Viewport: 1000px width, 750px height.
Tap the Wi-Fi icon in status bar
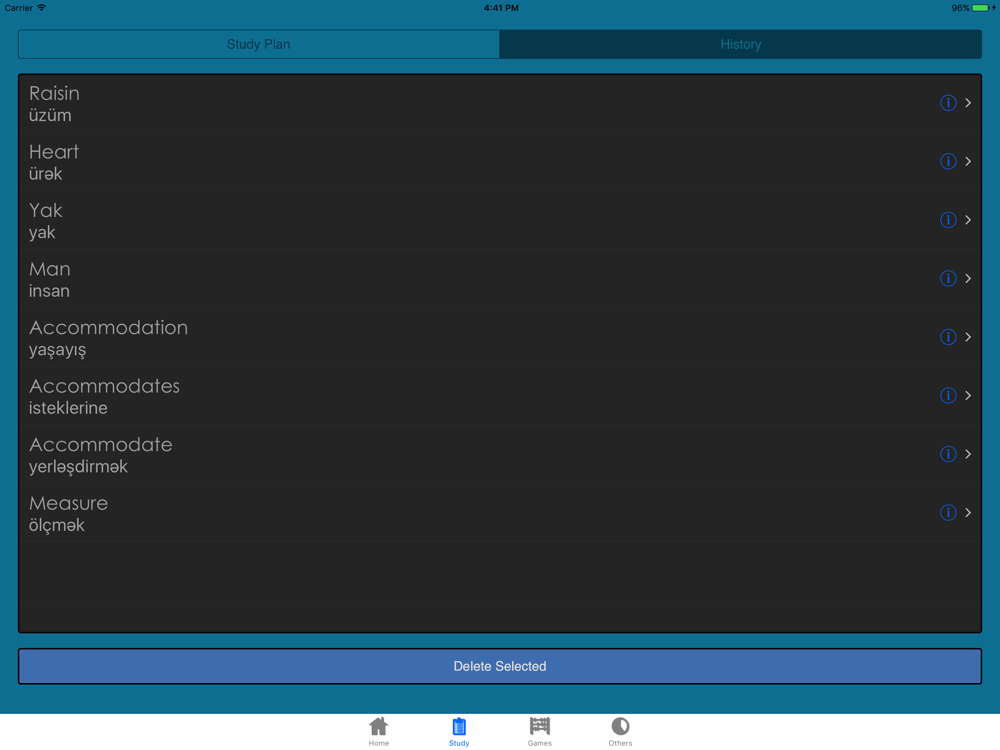(x=41, y=8)
